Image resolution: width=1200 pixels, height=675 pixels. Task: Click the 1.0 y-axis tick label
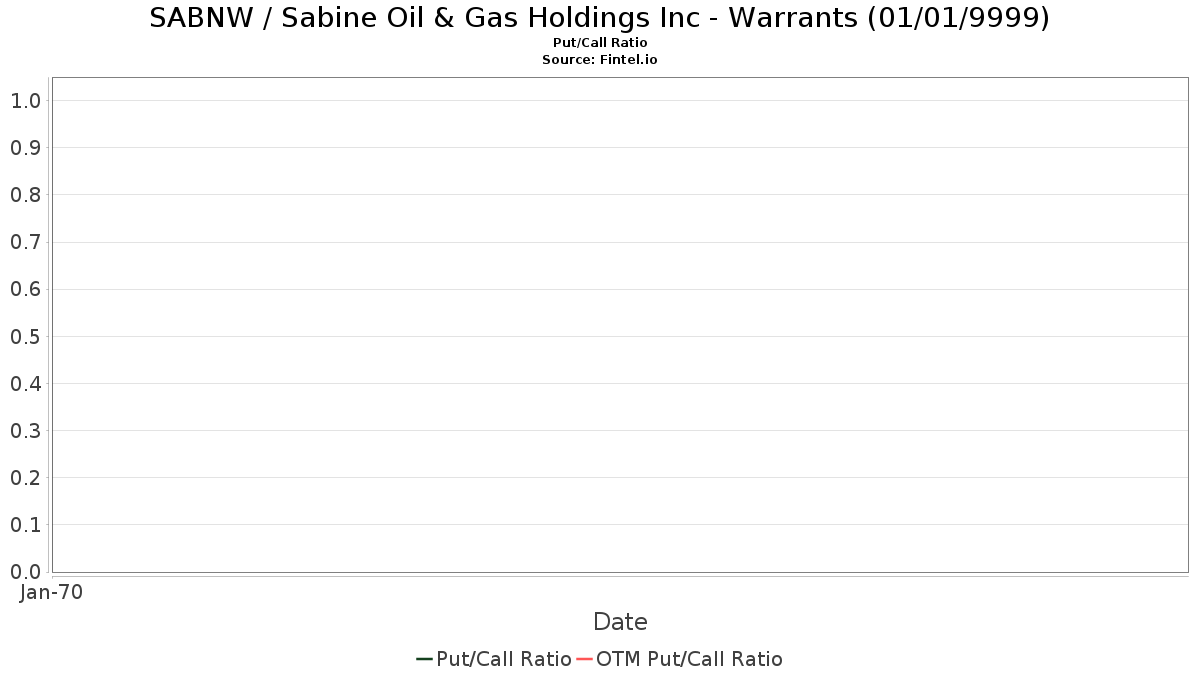(25, 101)
